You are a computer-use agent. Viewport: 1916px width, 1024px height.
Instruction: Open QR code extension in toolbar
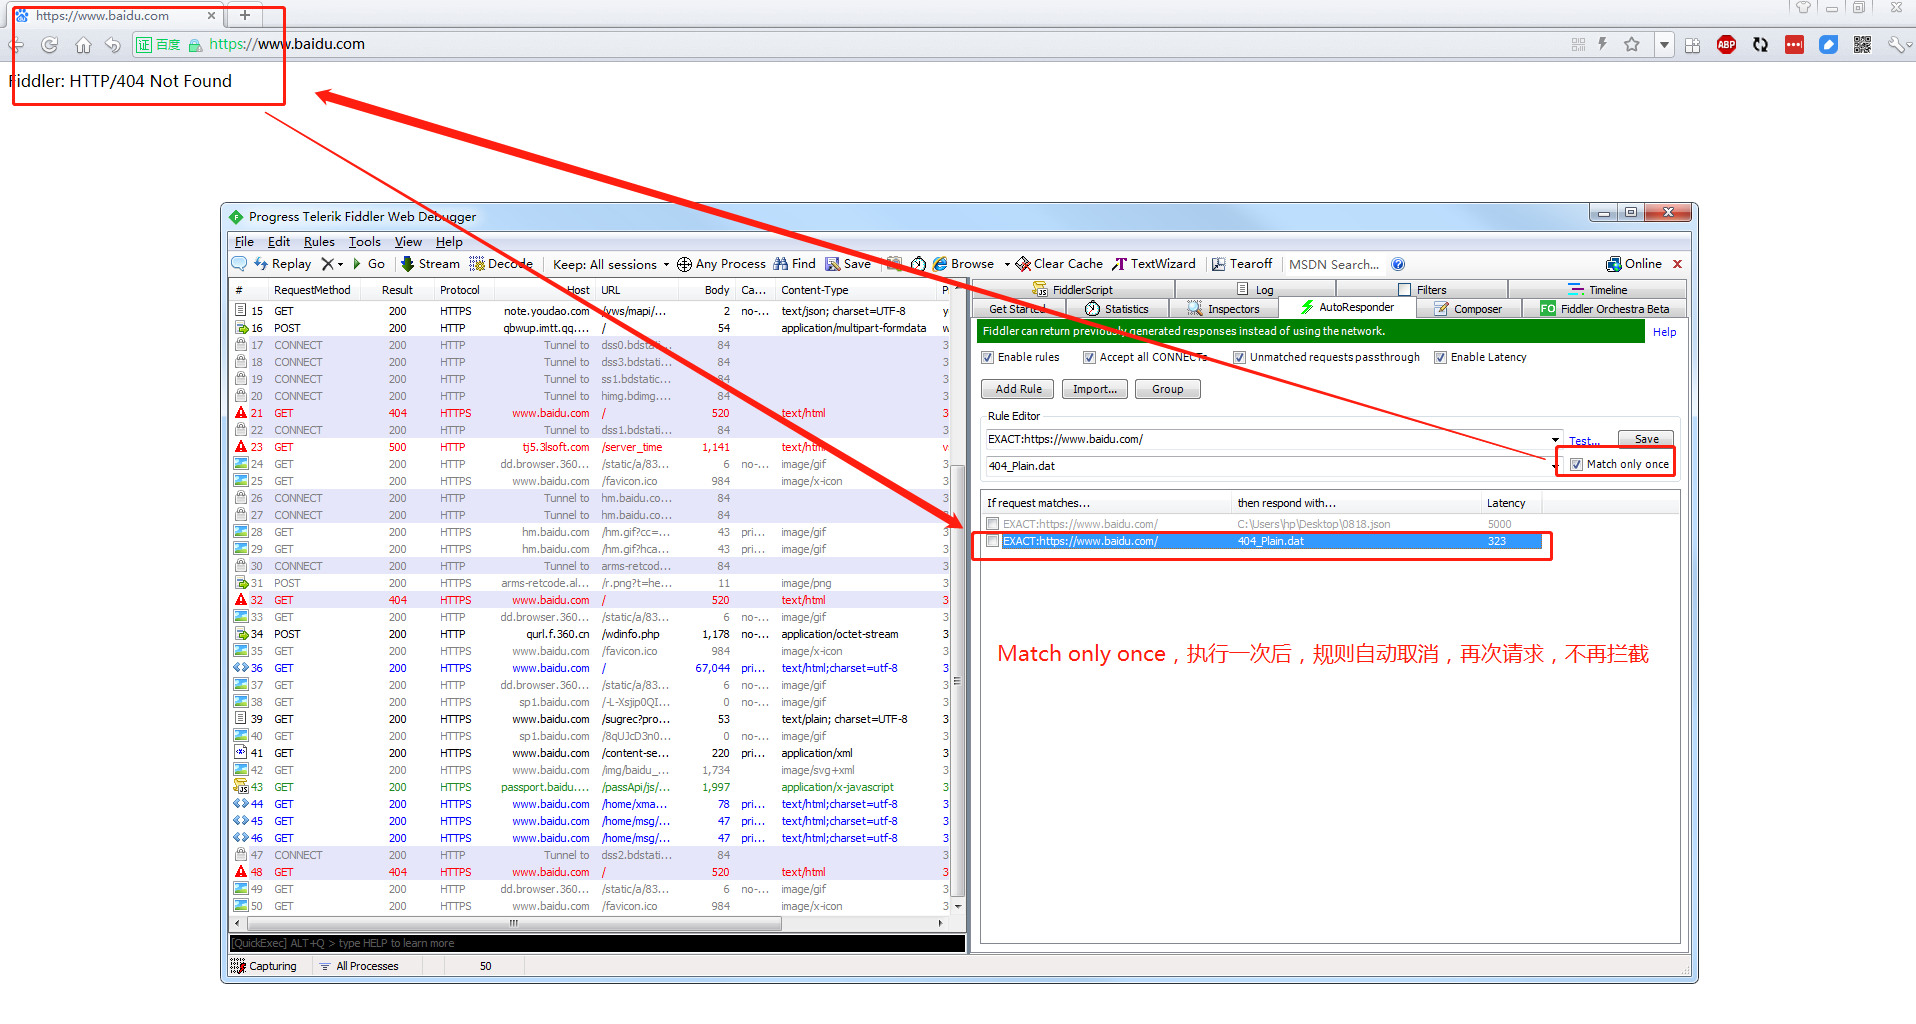coord(1862,44)
